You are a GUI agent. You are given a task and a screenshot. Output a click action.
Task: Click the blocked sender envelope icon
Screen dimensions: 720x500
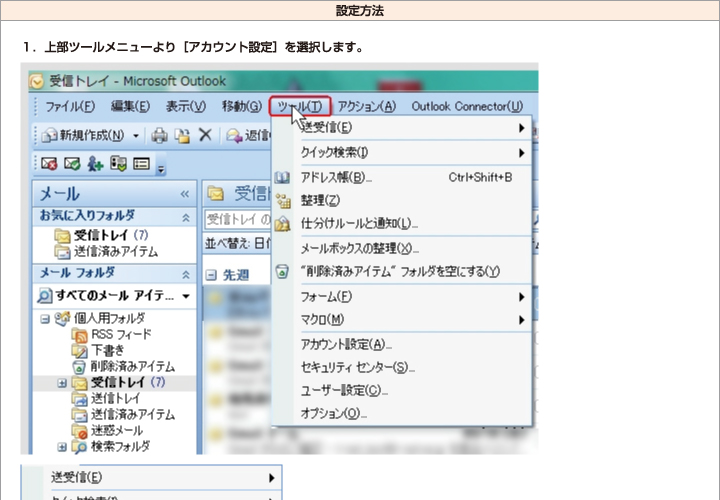click(x=49, y=163)
